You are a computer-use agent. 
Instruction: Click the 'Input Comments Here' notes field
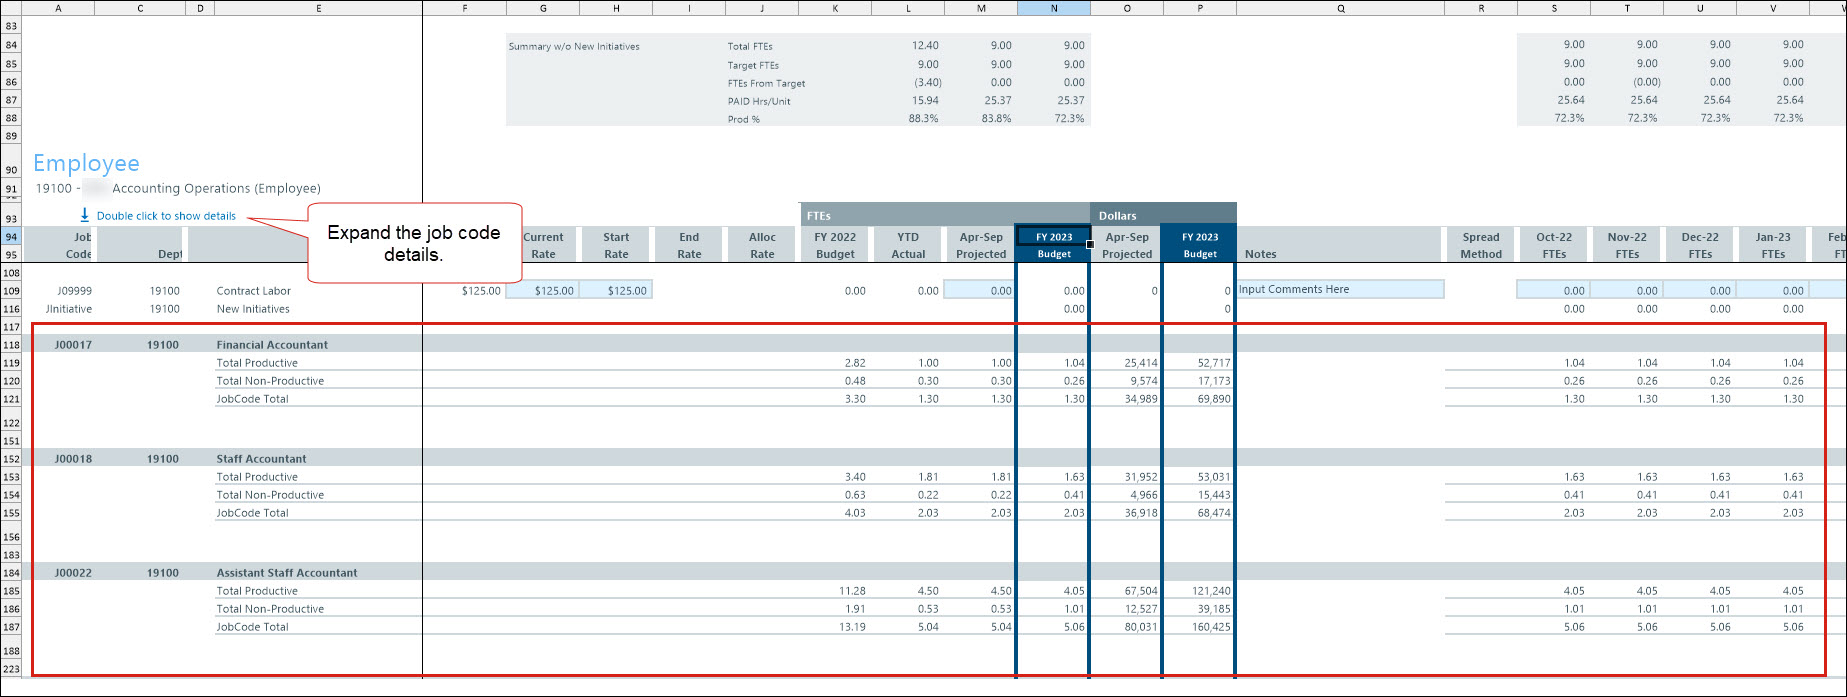click(1340, 290)
